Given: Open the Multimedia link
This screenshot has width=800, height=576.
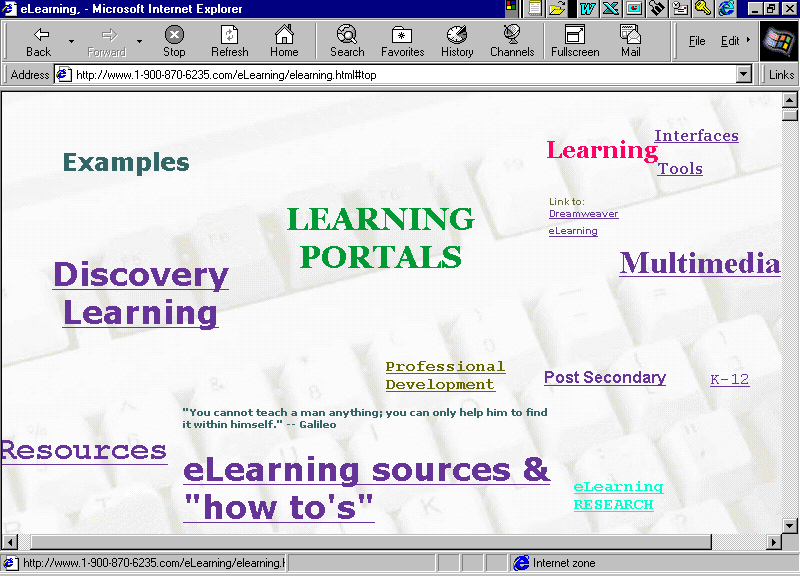Looking at the screenshot, I should (x=700, y=263).
